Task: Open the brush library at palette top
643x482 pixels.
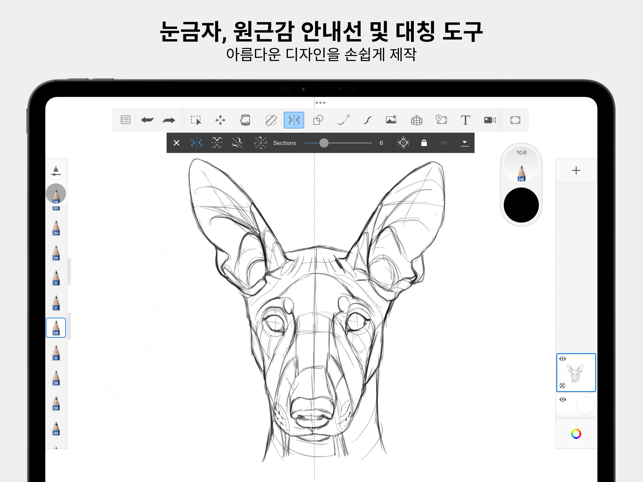Action: tap(56, 171)
